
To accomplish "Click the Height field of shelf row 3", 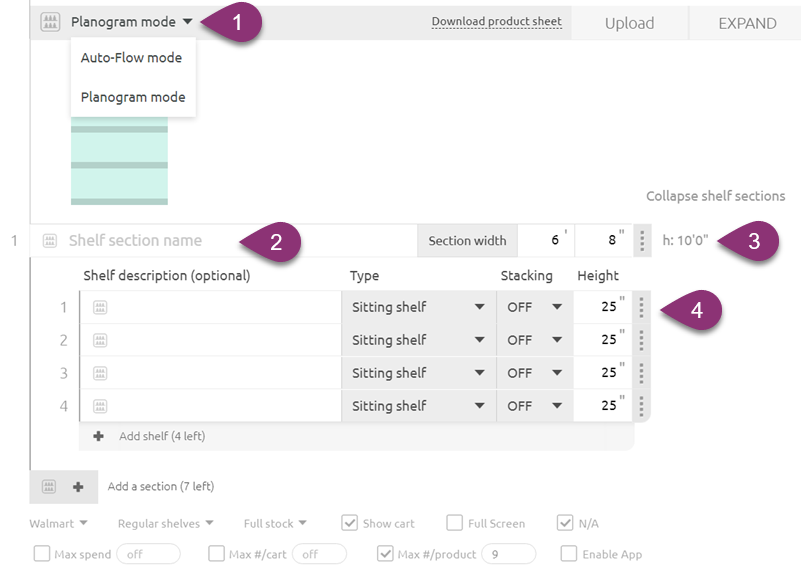I will tap(603, 373).
